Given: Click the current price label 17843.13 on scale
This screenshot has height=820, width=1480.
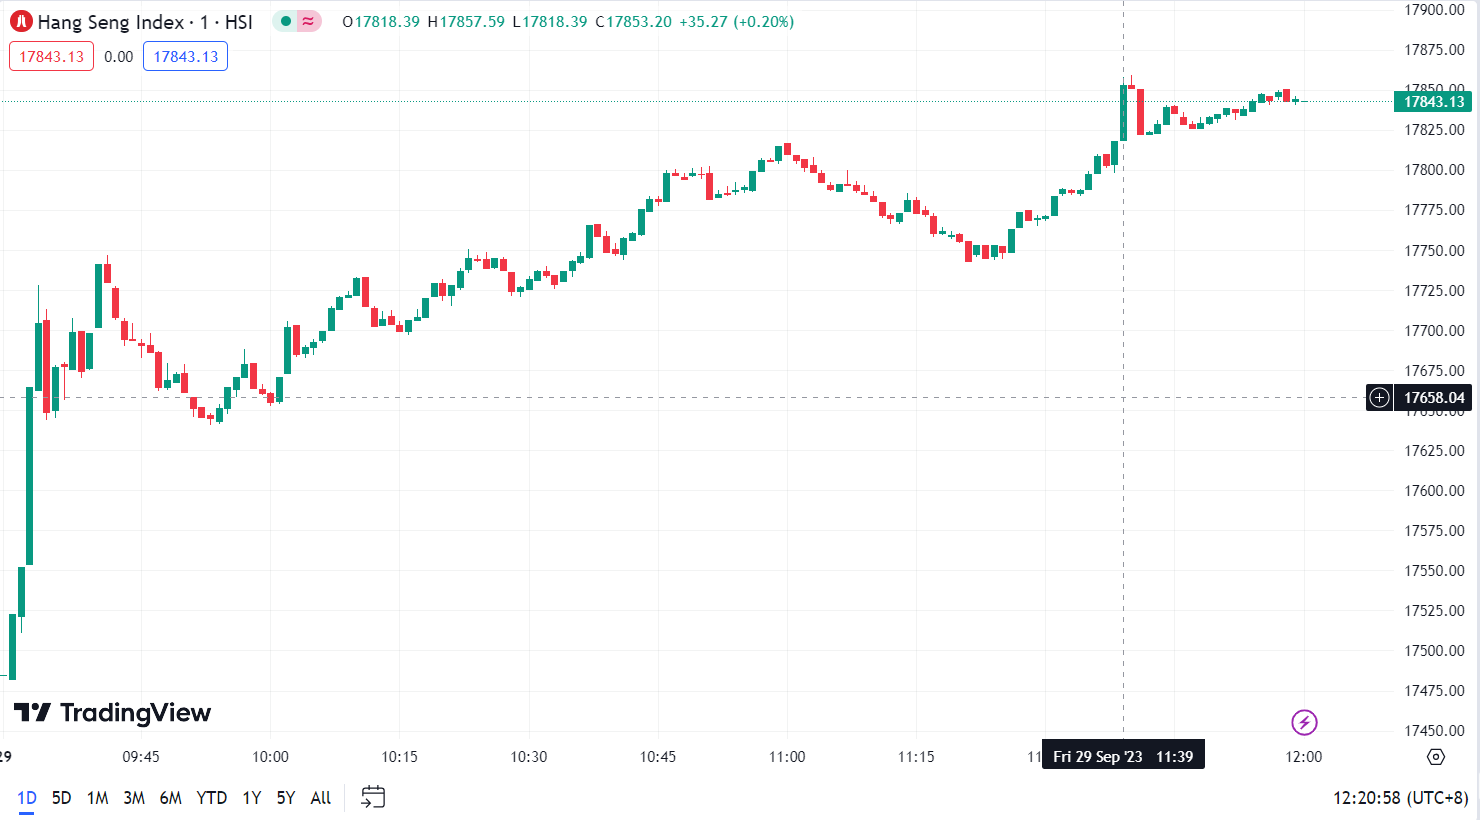Looking at the screenshot, I should coord(1433,102).
